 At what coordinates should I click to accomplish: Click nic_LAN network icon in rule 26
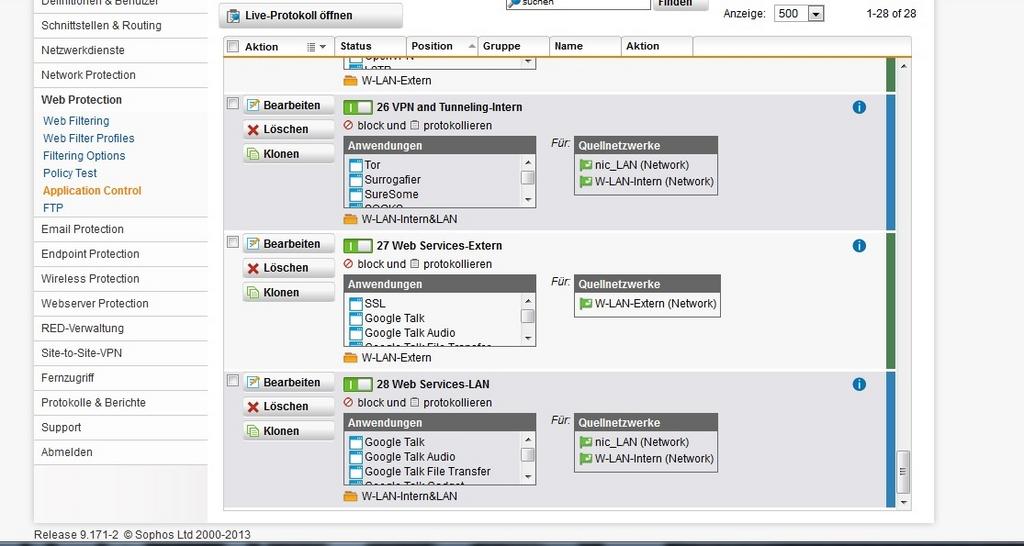(x=586, y=165)
